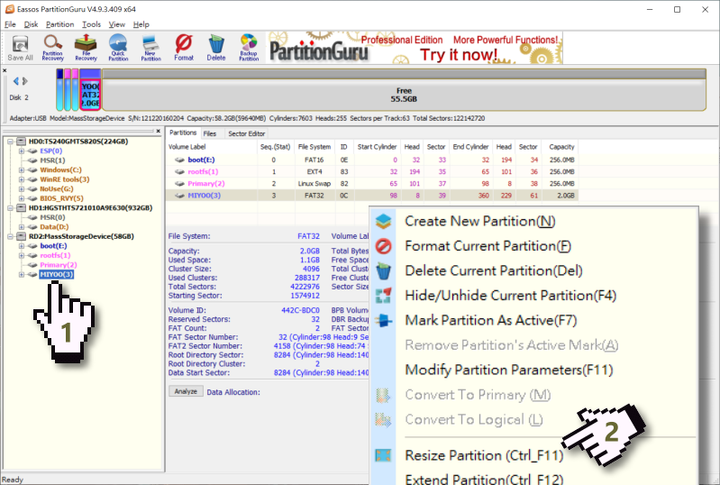Screen dimensions: 720x485
Task: Open the Backup Partition tool
Action: (x=248, y=48)
